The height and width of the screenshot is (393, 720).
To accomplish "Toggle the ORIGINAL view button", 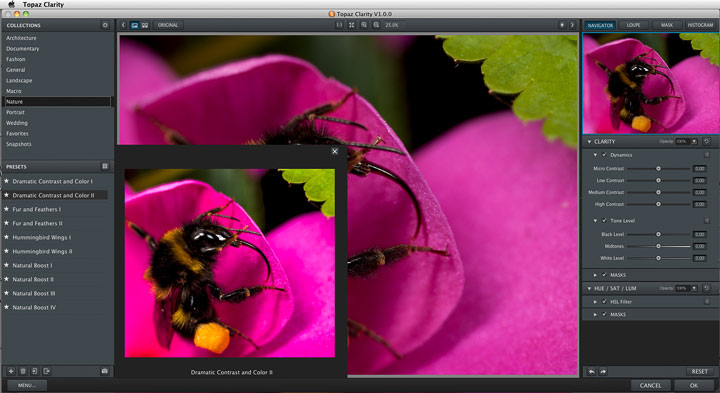I will (168, 25).
